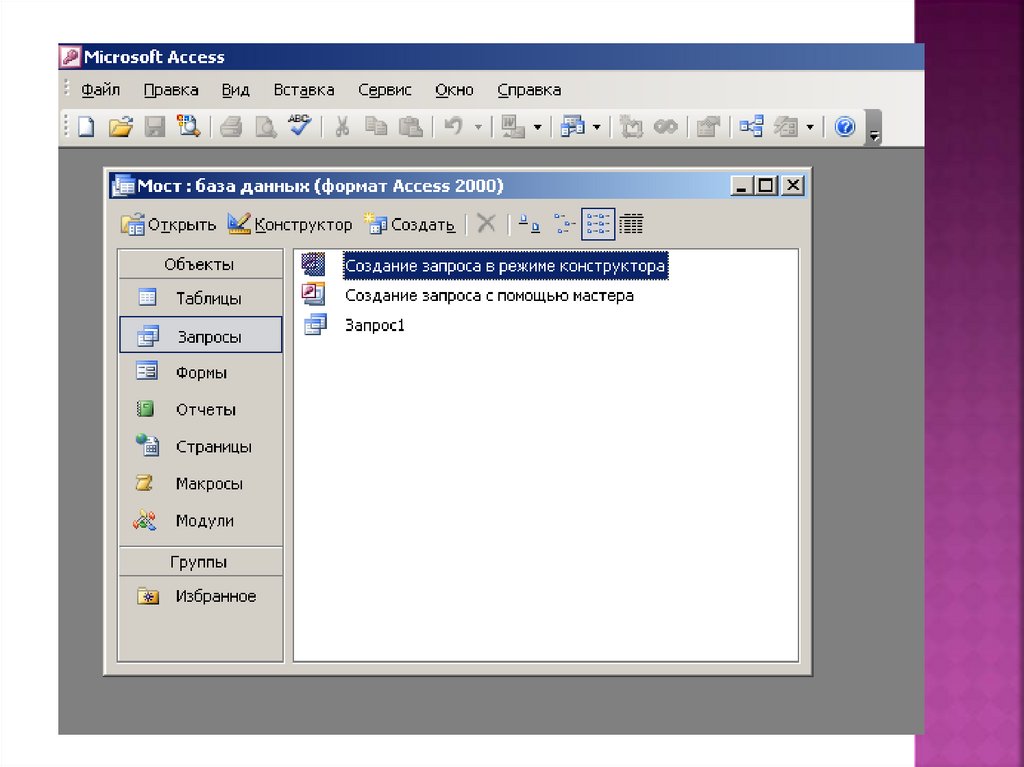The image size is (1024, 767).
Task: Click the Группы header bar
Action: (200, 561)
